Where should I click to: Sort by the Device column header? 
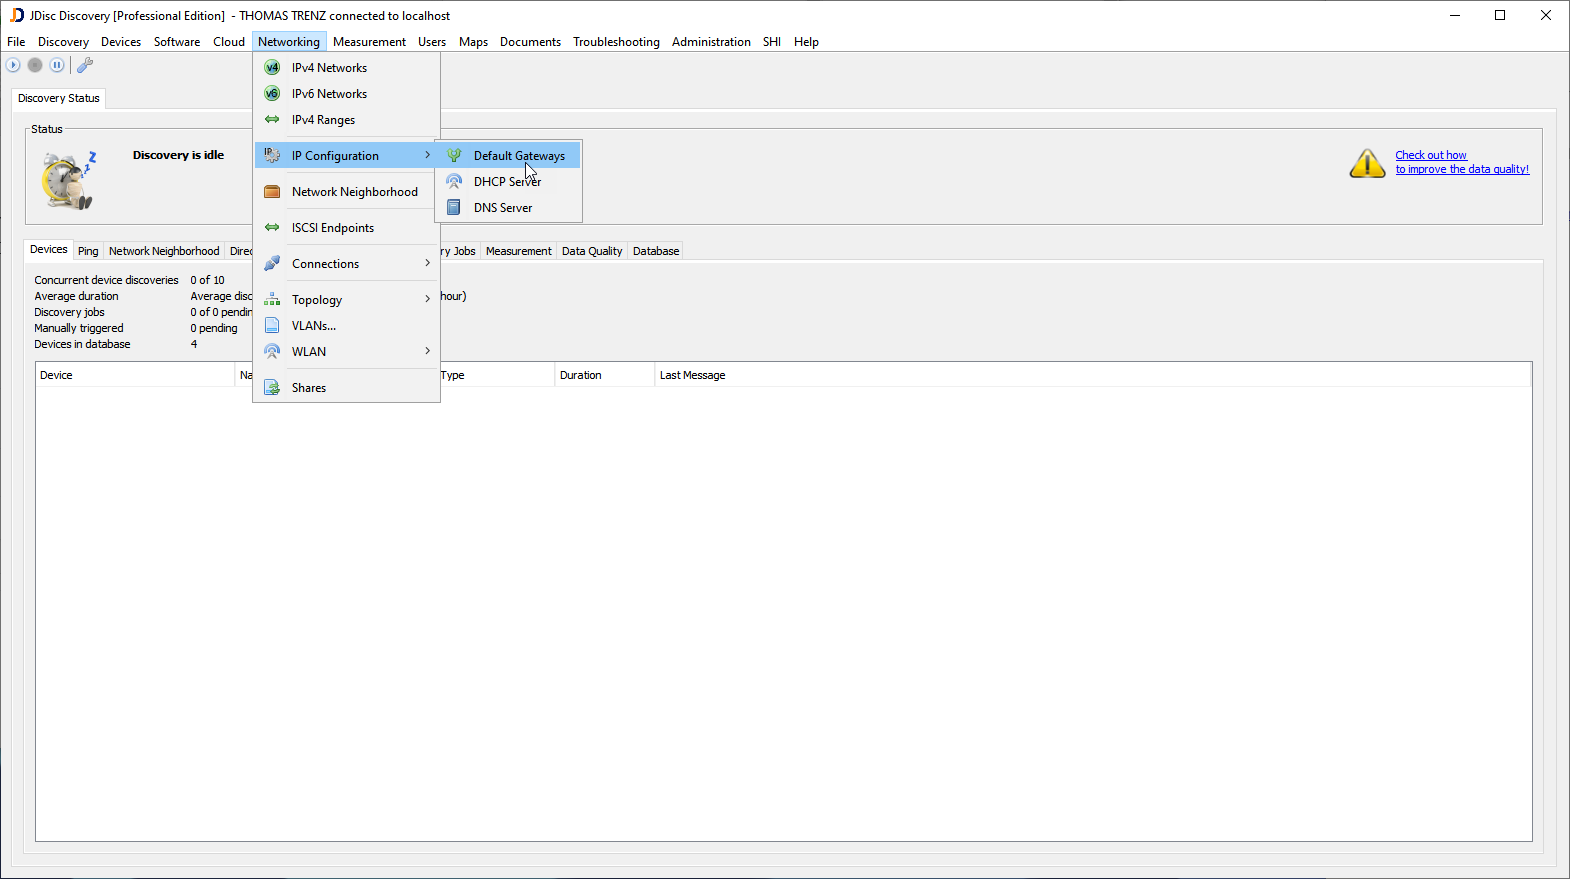[x=135, y=375]
